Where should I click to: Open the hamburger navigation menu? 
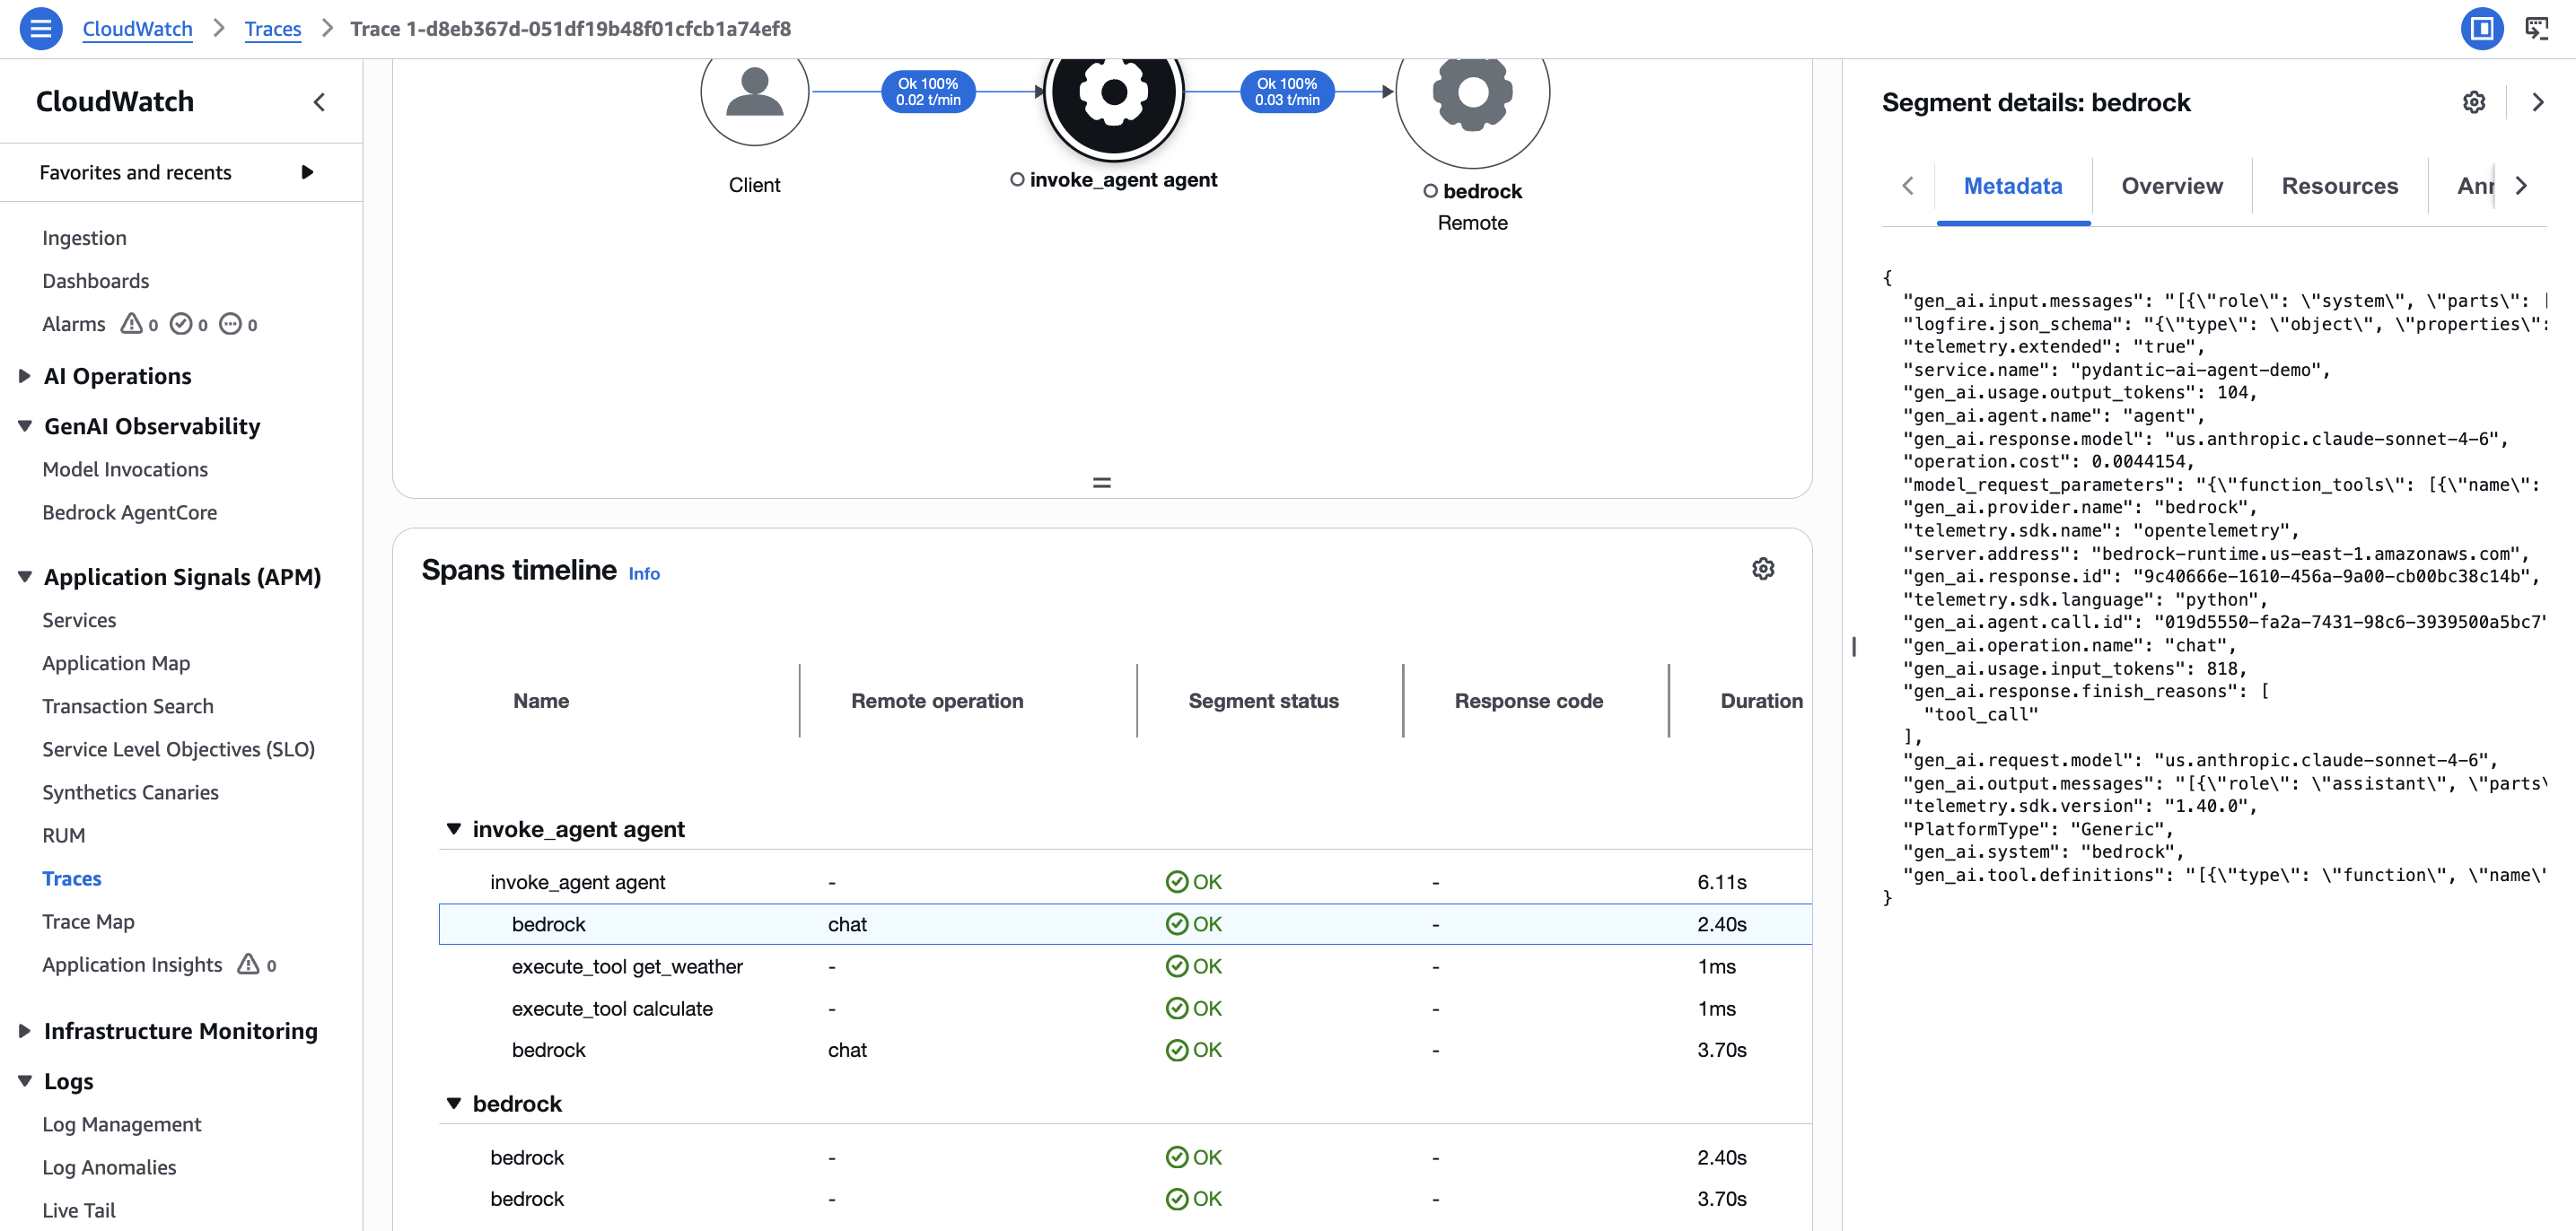pyautogui.click(x=41, y=28)
